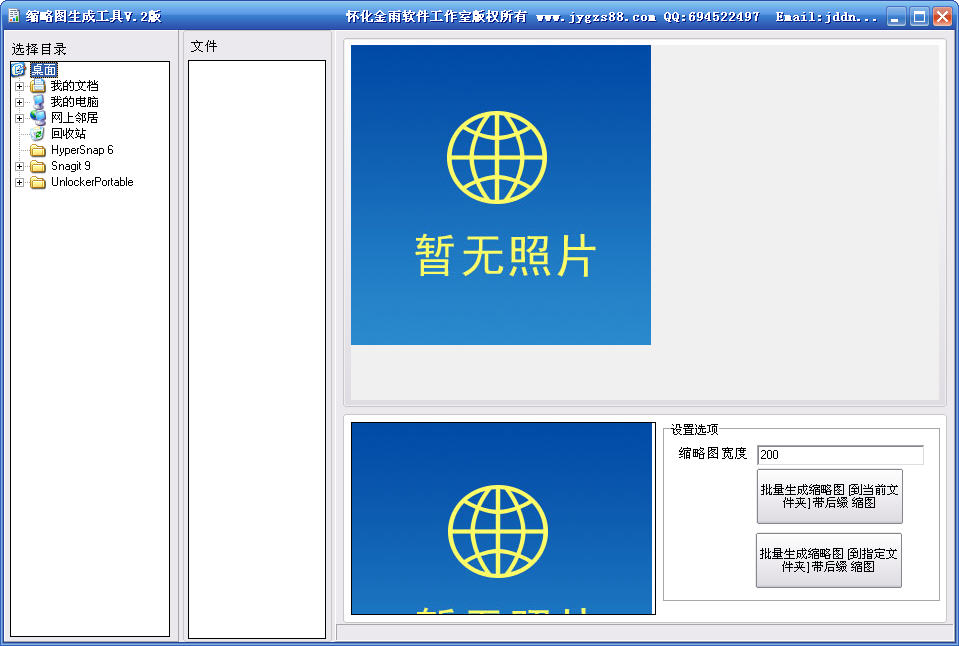This screenshot has height=646, width=959.
Task: Maximize the thumbnail tool window
Action: click(919, 17)
